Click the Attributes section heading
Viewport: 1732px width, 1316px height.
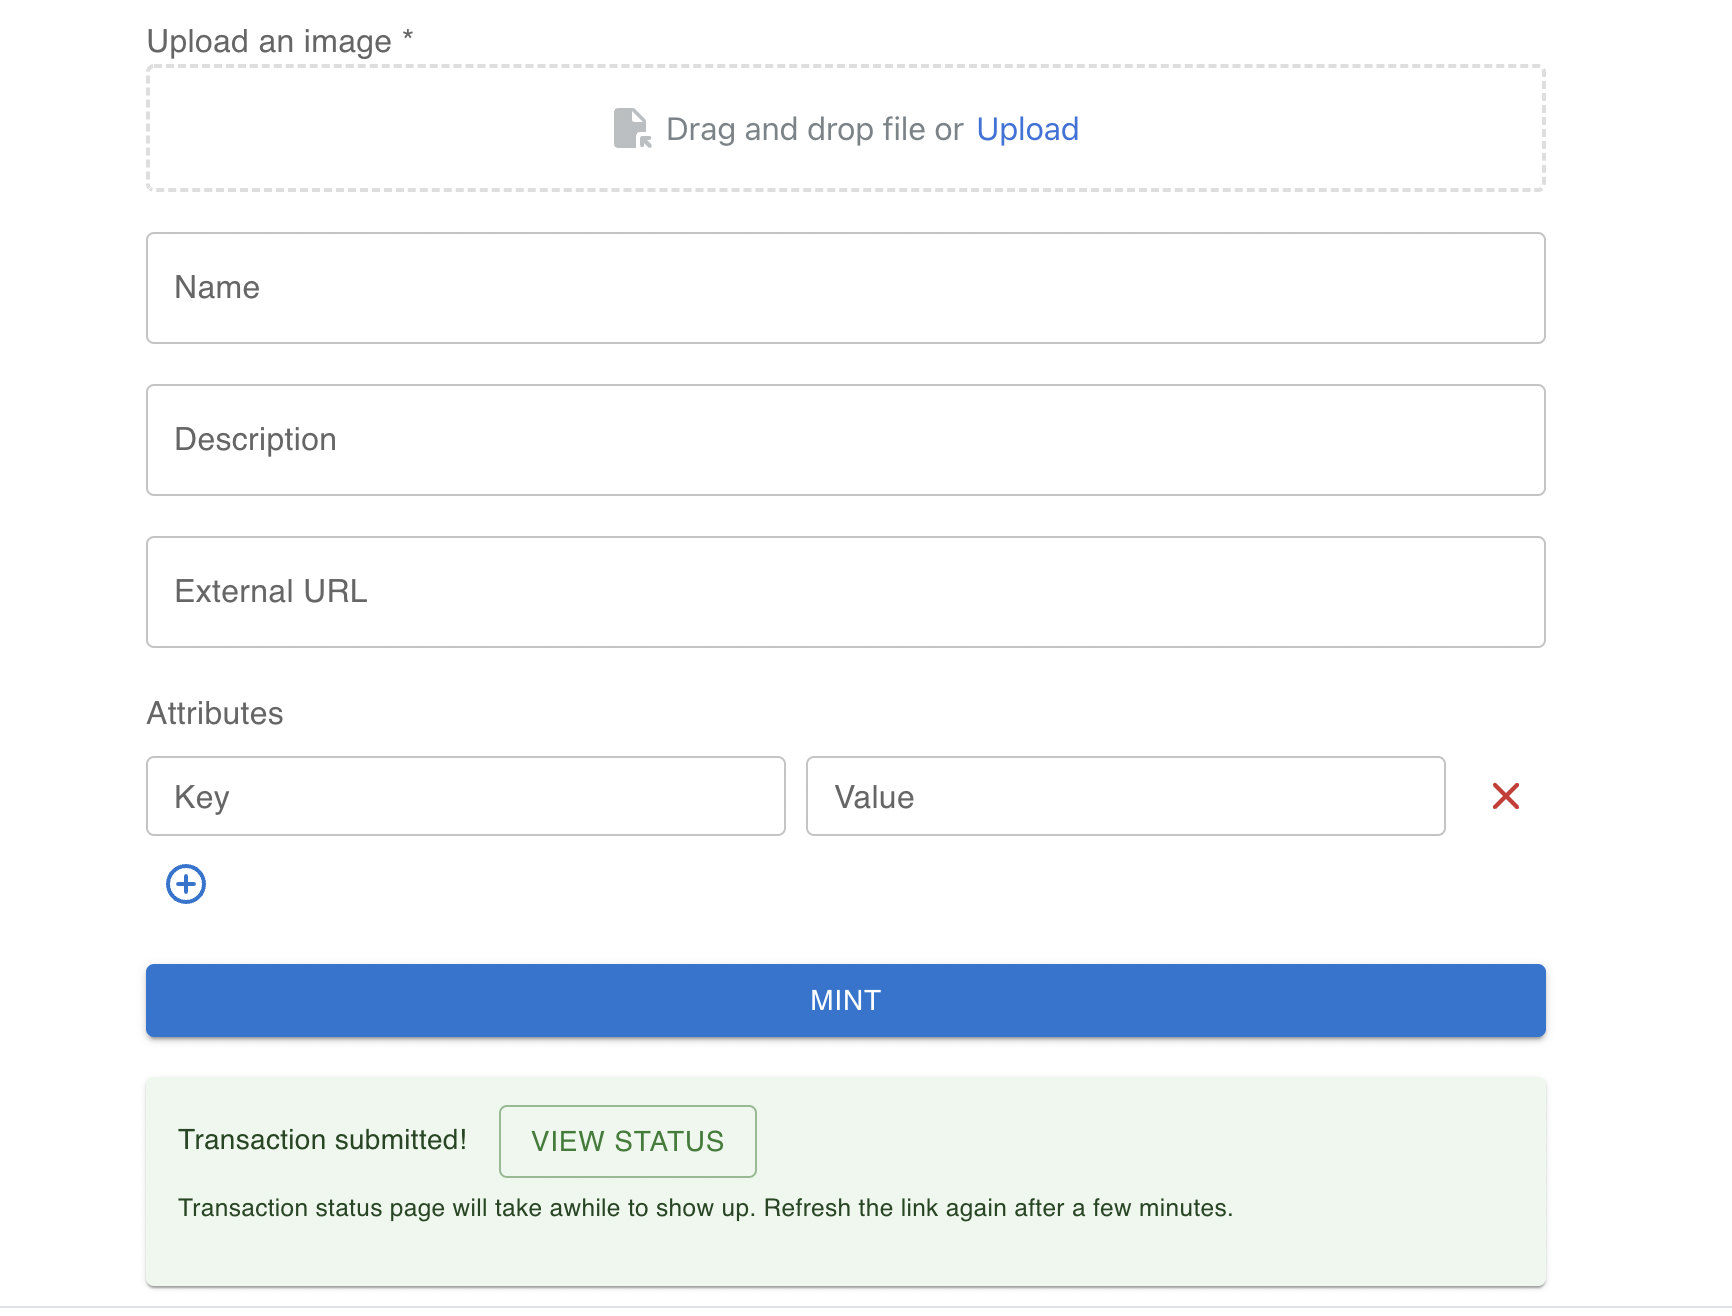tap(215, 713)
